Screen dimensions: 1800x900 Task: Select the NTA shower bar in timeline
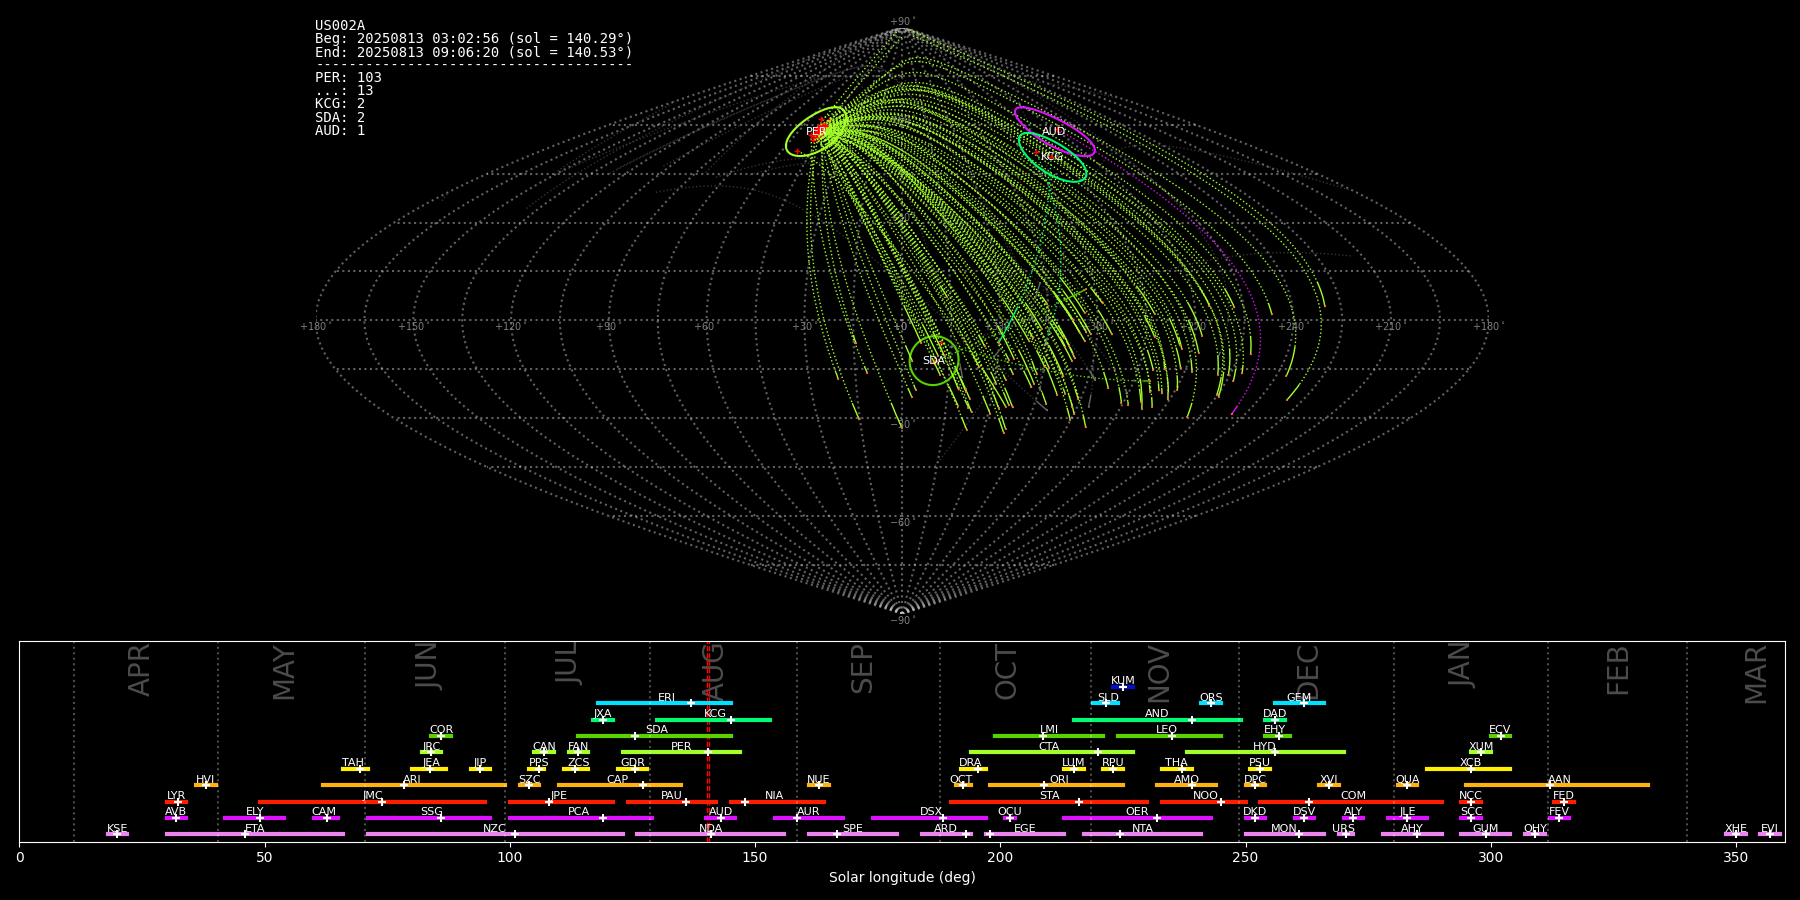tap(1142, 834)
